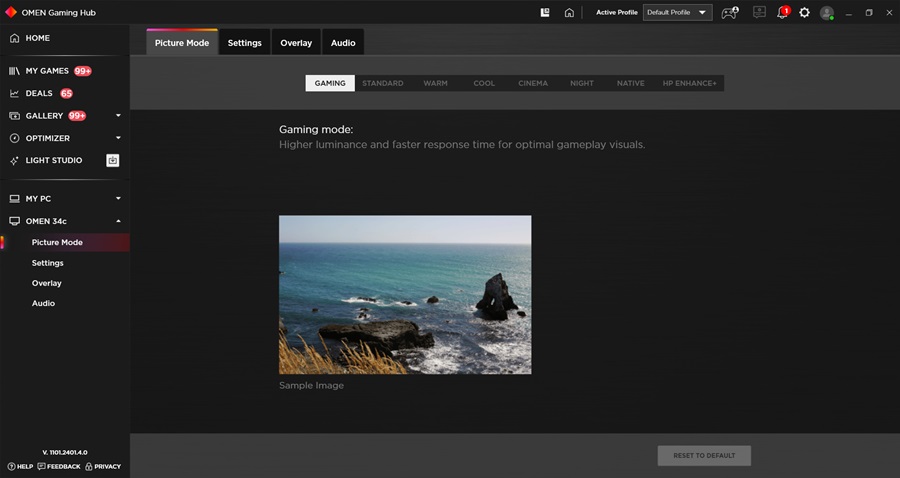This screenshot has width=900, height=478.
Task: Select the Cinema picture mode
Action: [x=533, y=83]
